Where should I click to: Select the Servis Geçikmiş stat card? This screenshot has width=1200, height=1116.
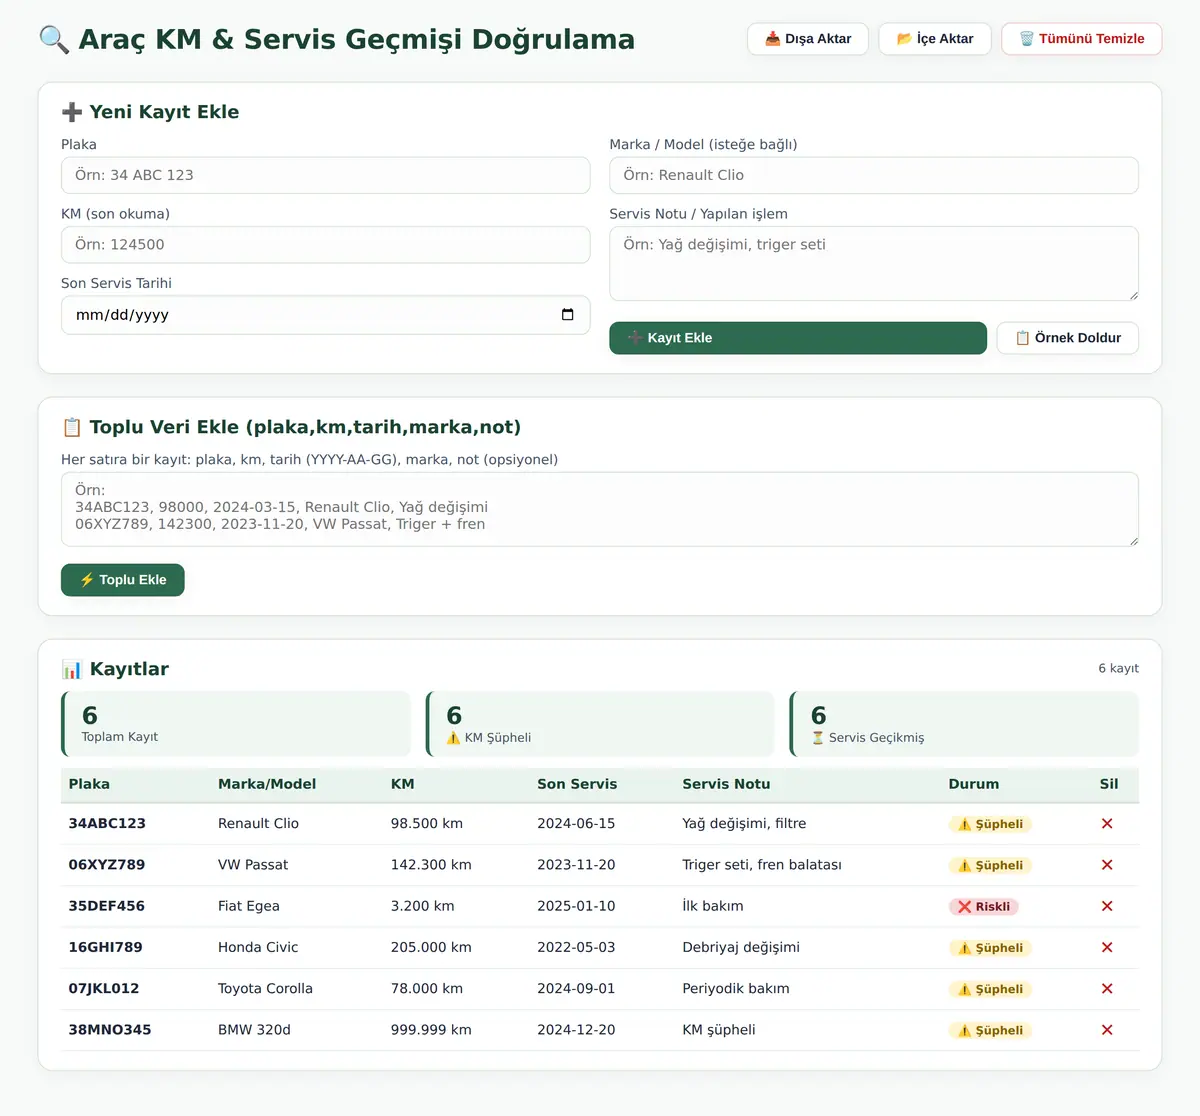[x=964, y=724]
